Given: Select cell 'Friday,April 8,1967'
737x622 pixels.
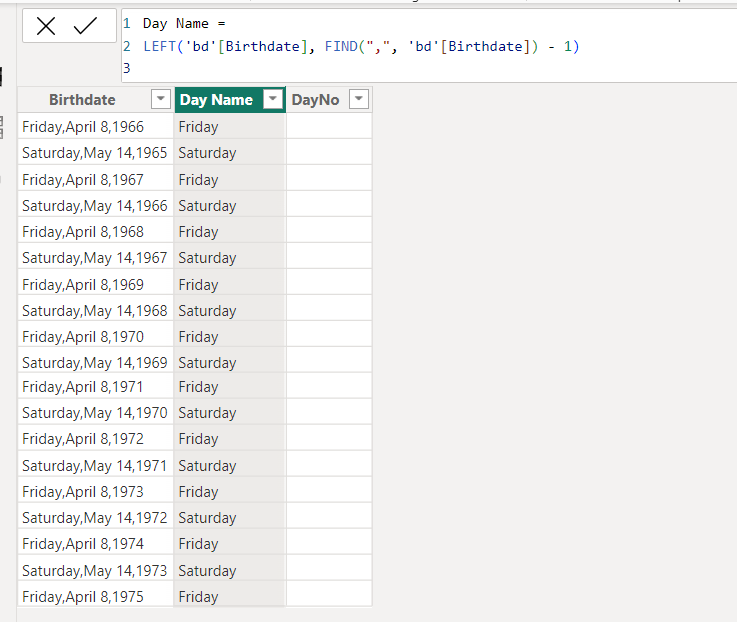Looking at the screenshot, I should tap(96, 179).
